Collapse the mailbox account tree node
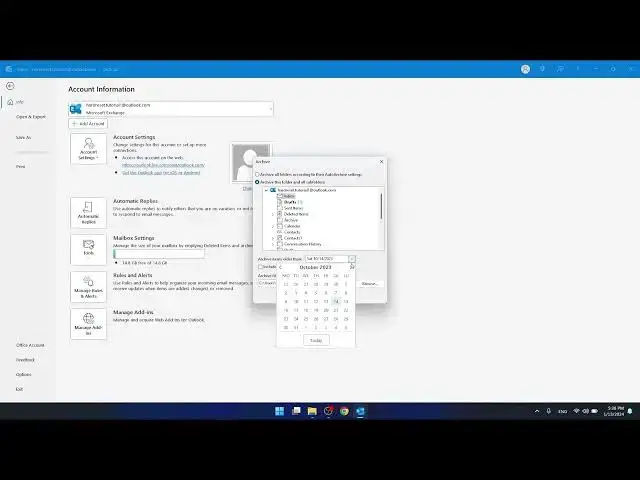The width and height of the screenshot is (640, 480). point(267,190)
